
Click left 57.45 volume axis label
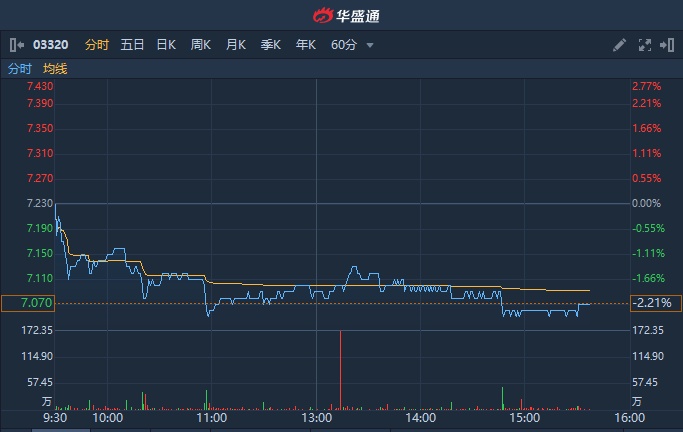[x=40, y=382]
